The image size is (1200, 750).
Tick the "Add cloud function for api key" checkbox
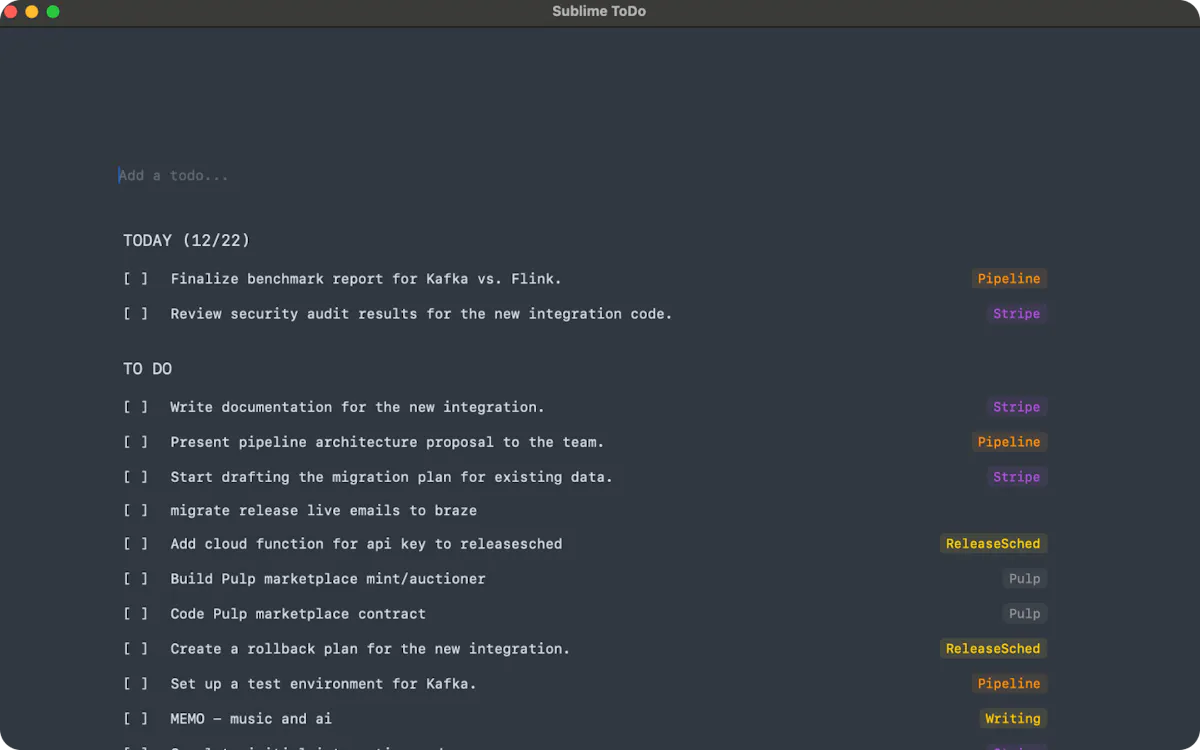pos(136,544)
